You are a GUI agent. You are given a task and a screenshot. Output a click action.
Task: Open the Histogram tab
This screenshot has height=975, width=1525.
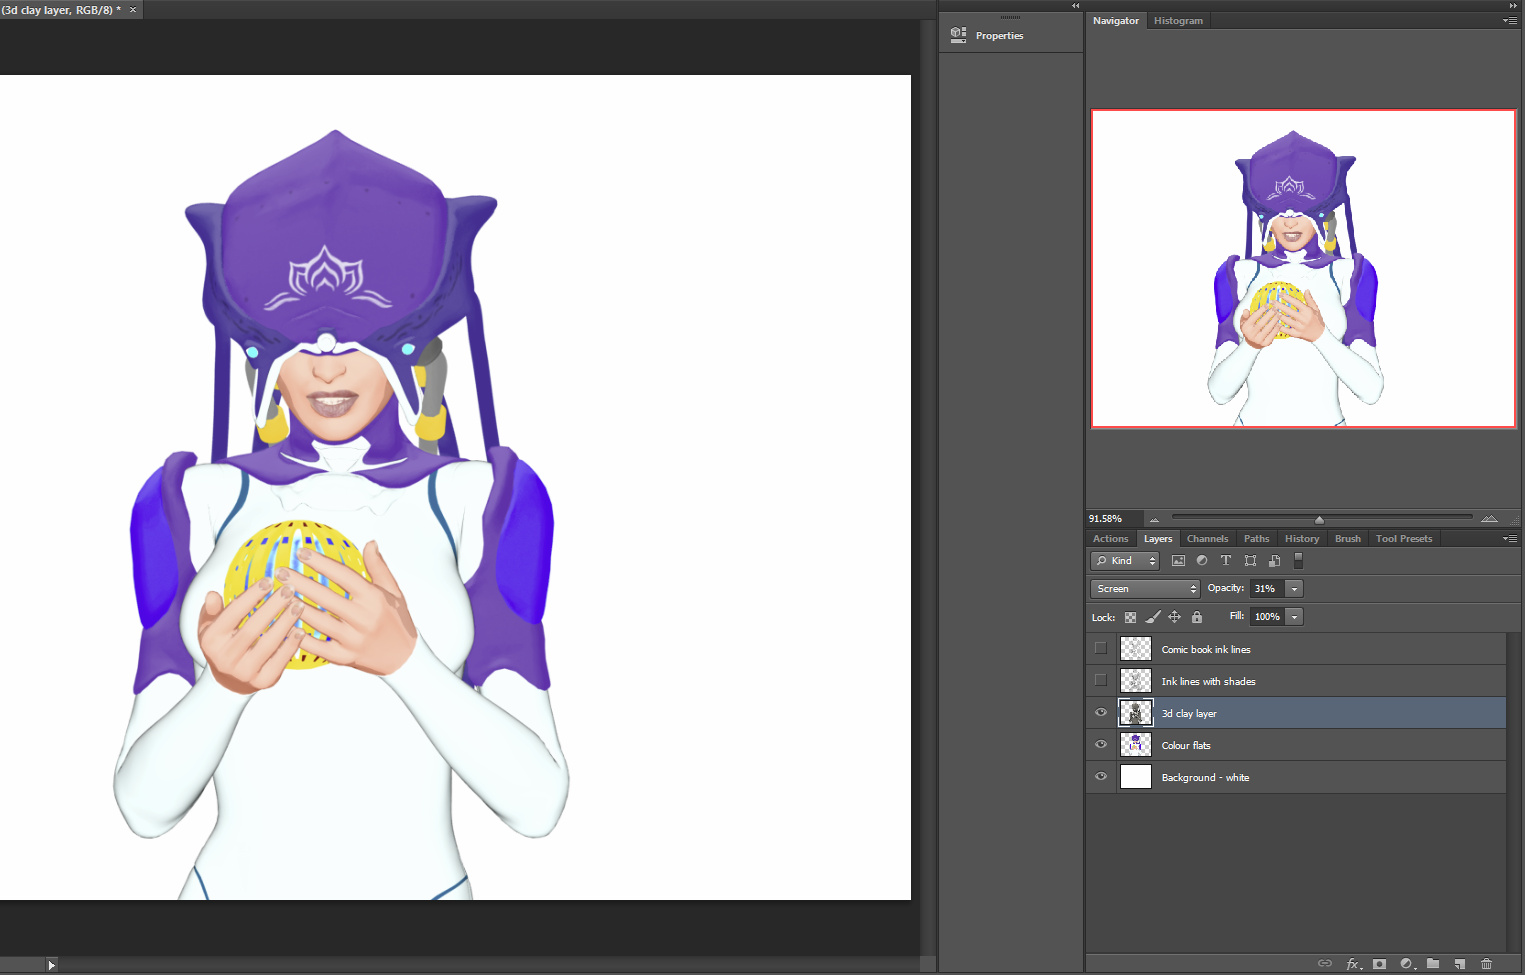(1178, 21)
